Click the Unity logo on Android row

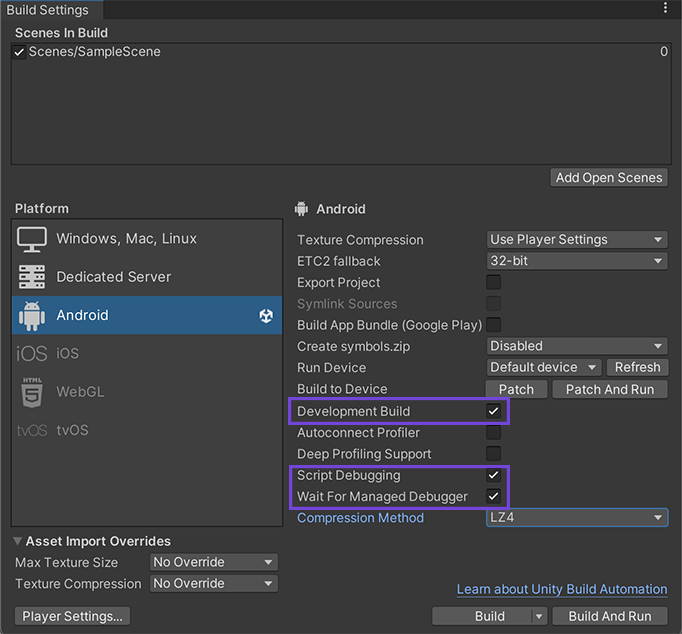point(266,315)
